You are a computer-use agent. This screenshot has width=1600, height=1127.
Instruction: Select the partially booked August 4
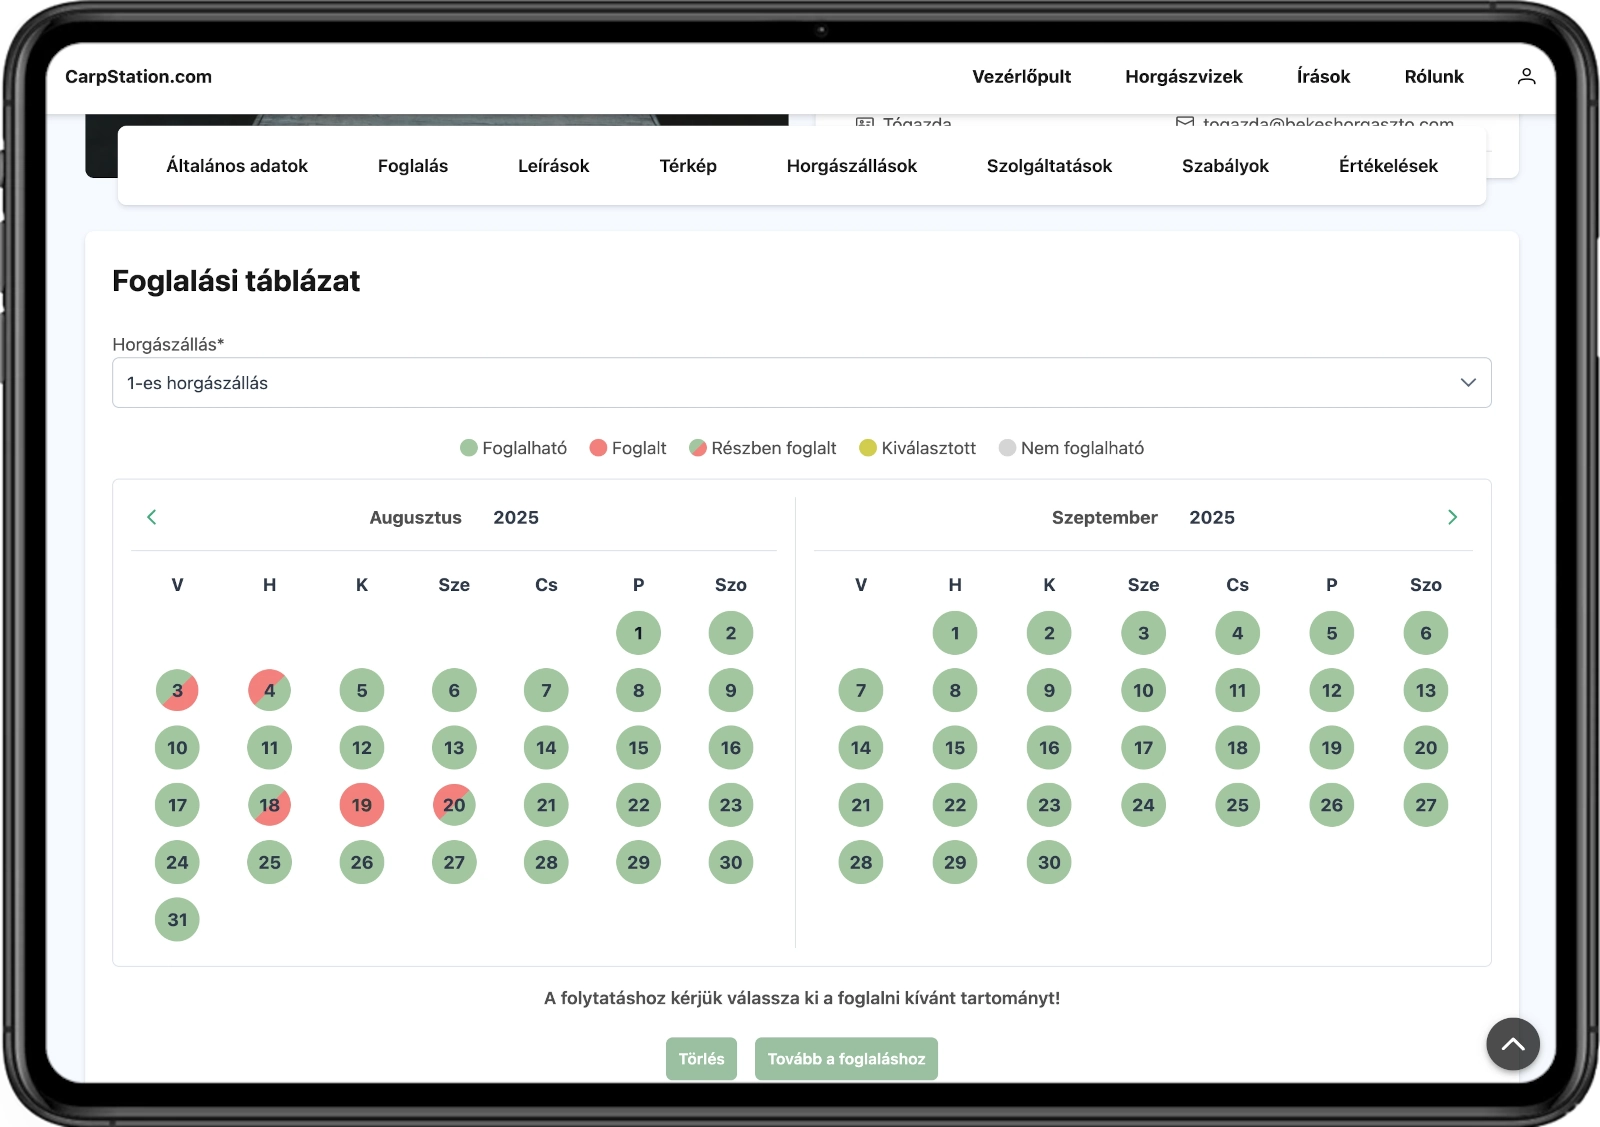pos(269,690)
